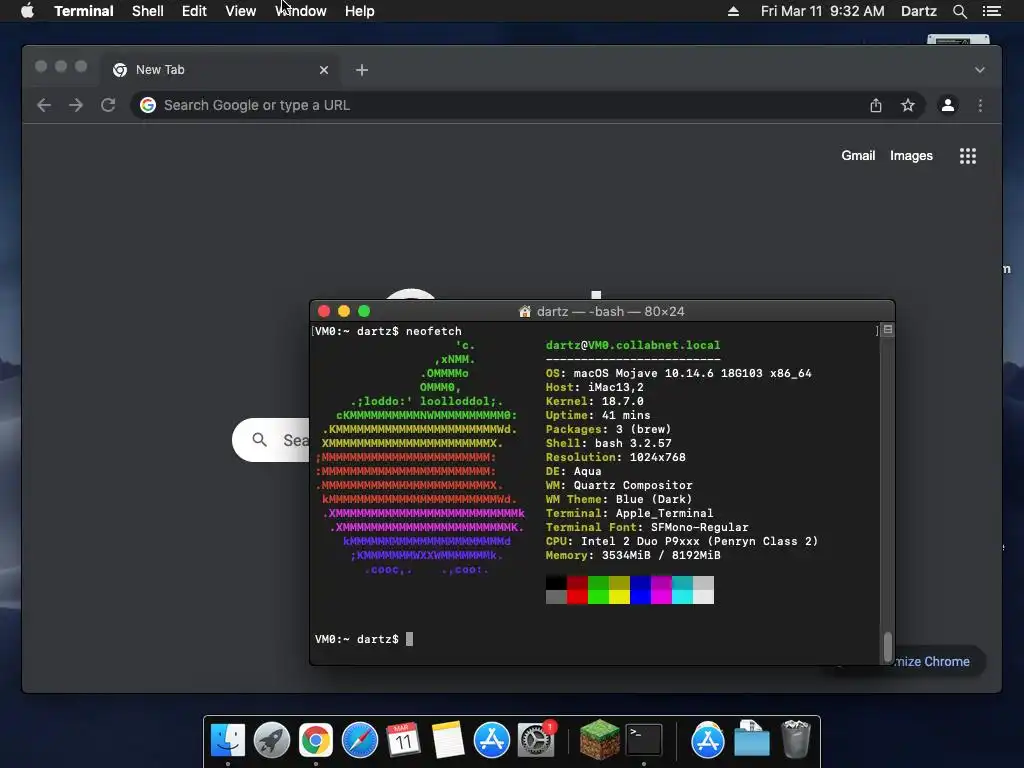Open the Chrome profile icon
1024x768 pixels.
tap(948, 105)
